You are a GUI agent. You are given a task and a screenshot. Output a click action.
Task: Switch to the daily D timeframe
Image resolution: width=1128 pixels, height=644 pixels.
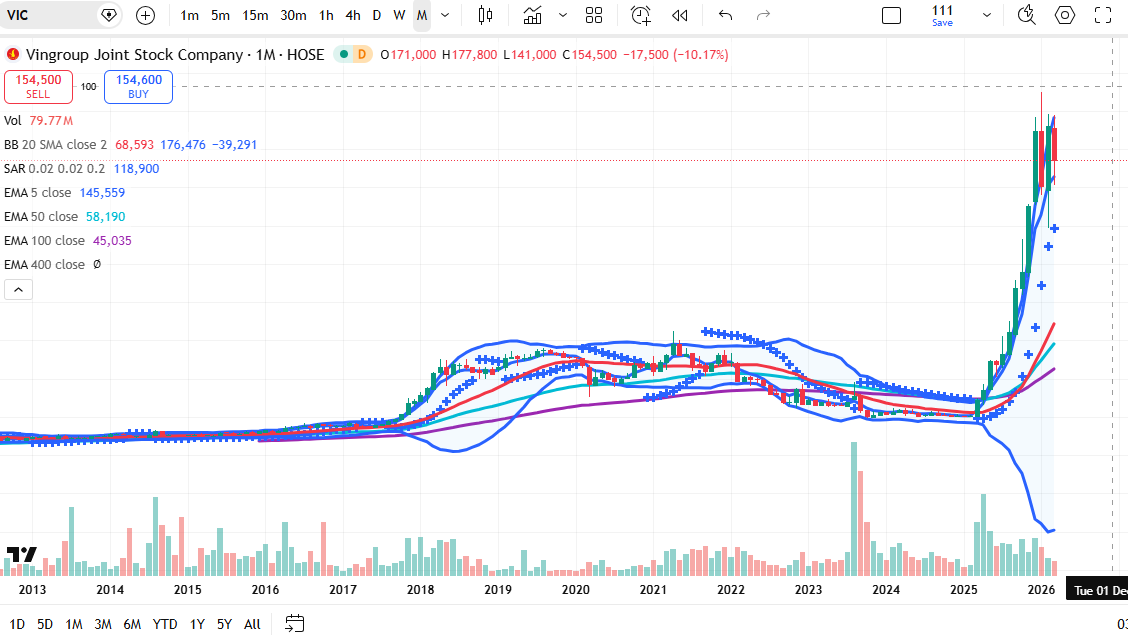pyautogui.click(x=376, y=15)
